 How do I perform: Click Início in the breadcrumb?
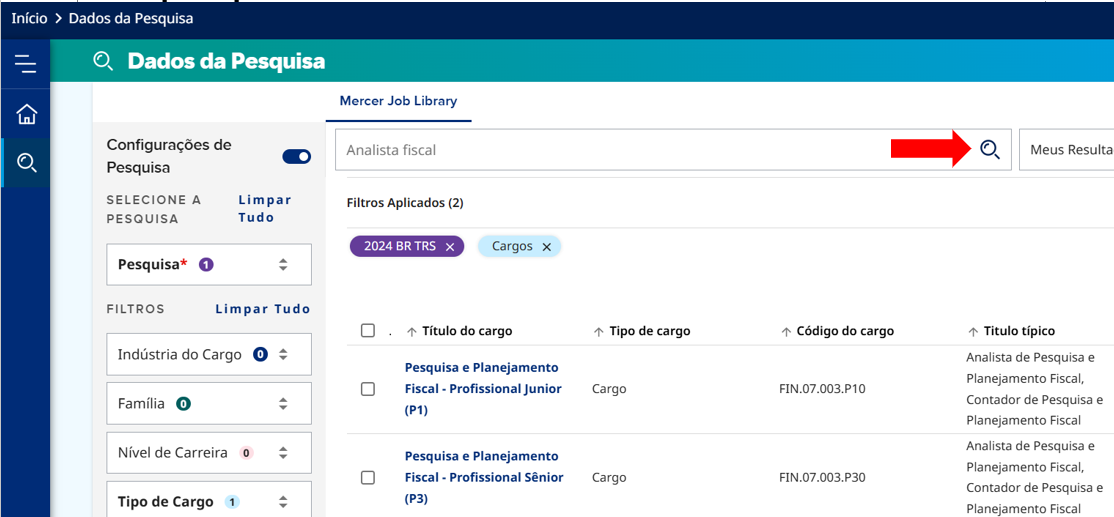(x=29, y=18)
